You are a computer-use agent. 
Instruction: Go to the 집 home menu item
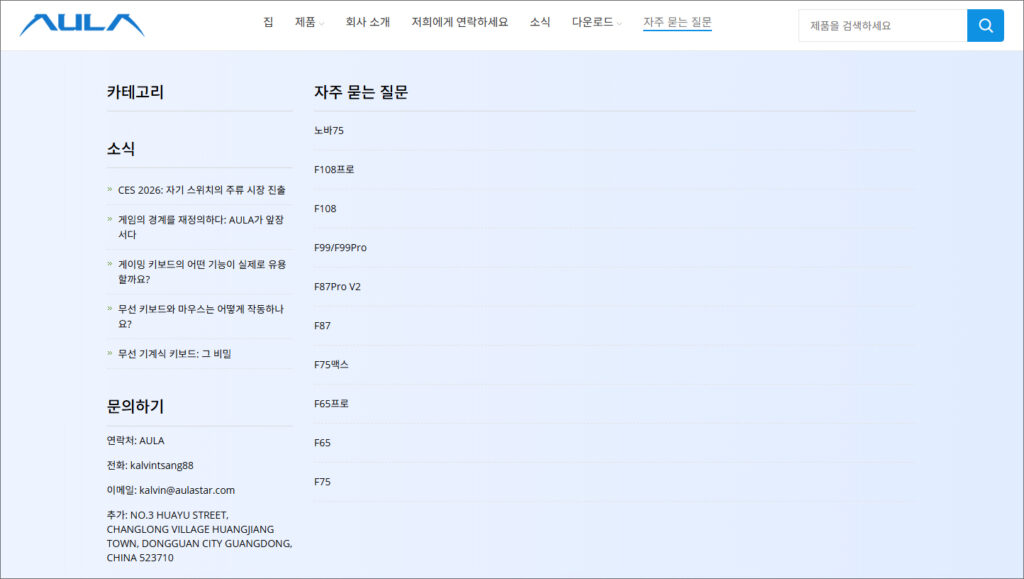point(268,22)
